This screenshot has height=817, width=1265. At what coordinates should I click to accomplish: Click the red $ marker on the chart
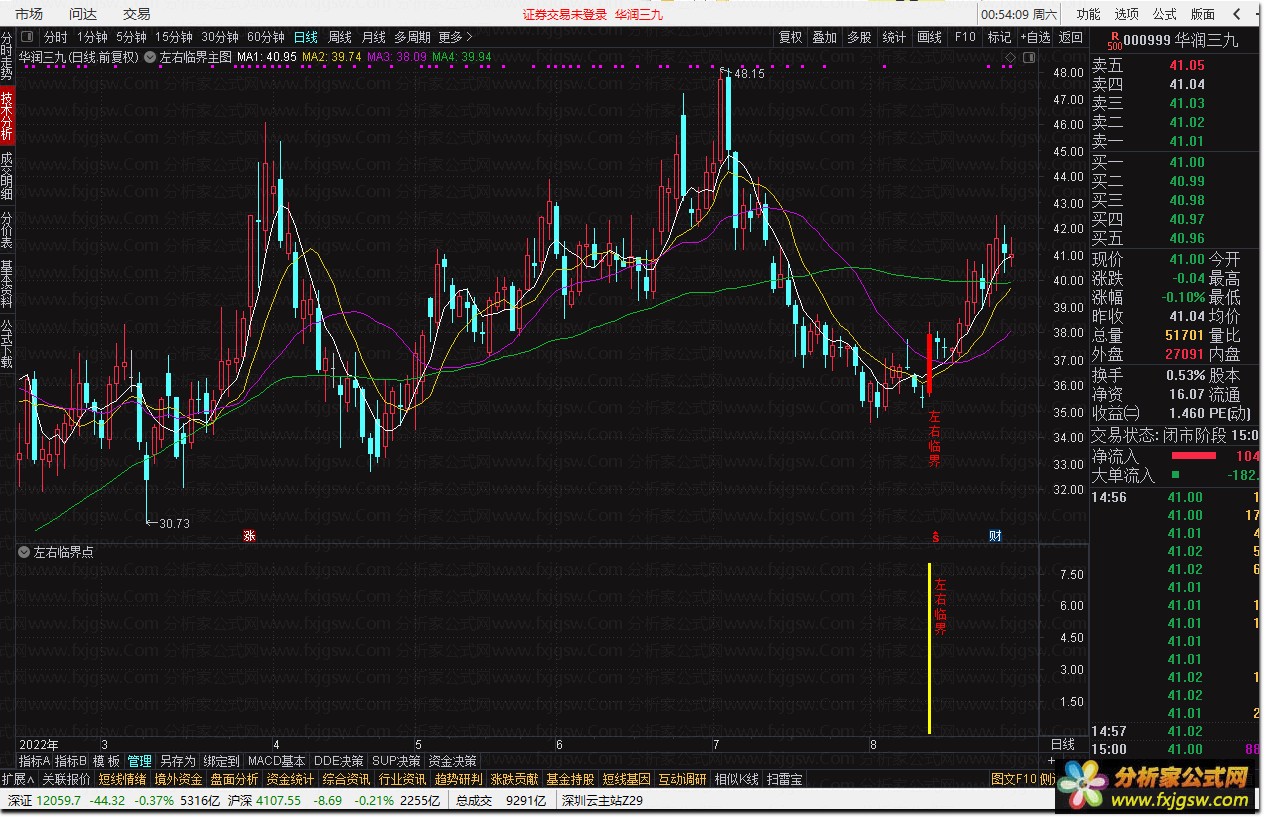(936, 536)
